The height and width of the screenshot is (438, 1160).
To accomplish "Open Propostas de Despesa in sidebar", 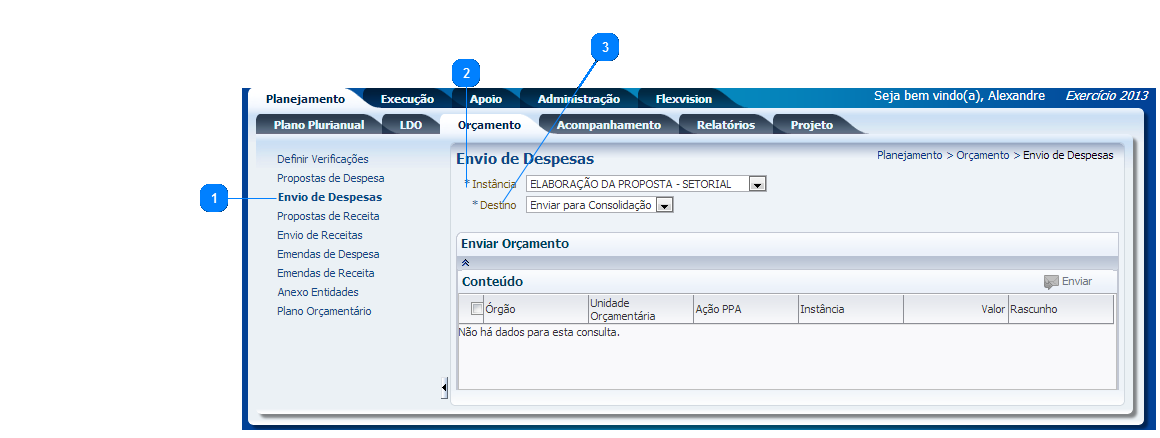I will tap(330, 178).
